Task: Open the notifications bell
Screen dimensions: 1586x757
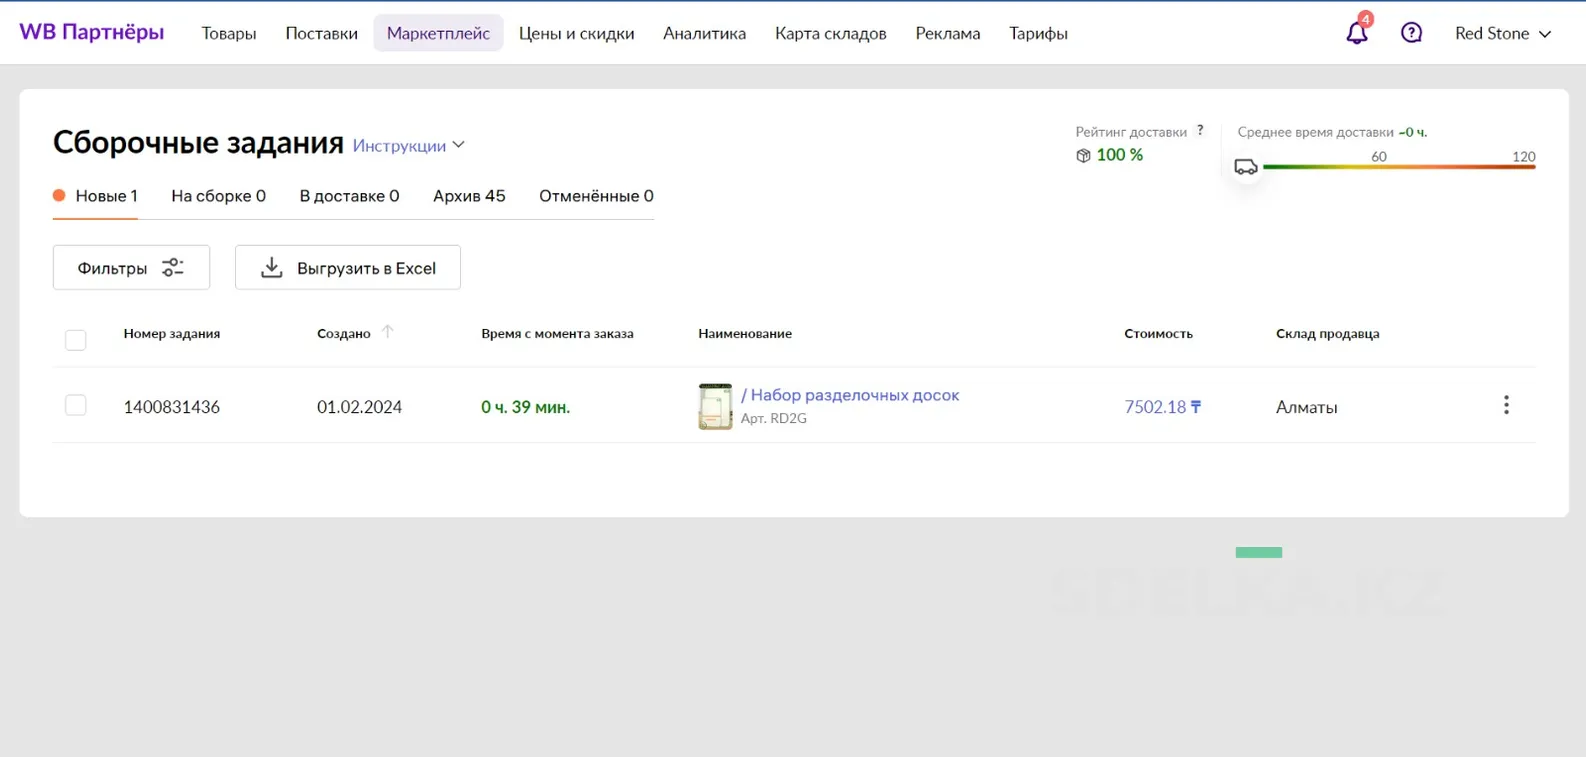Action: (1357, 33)
